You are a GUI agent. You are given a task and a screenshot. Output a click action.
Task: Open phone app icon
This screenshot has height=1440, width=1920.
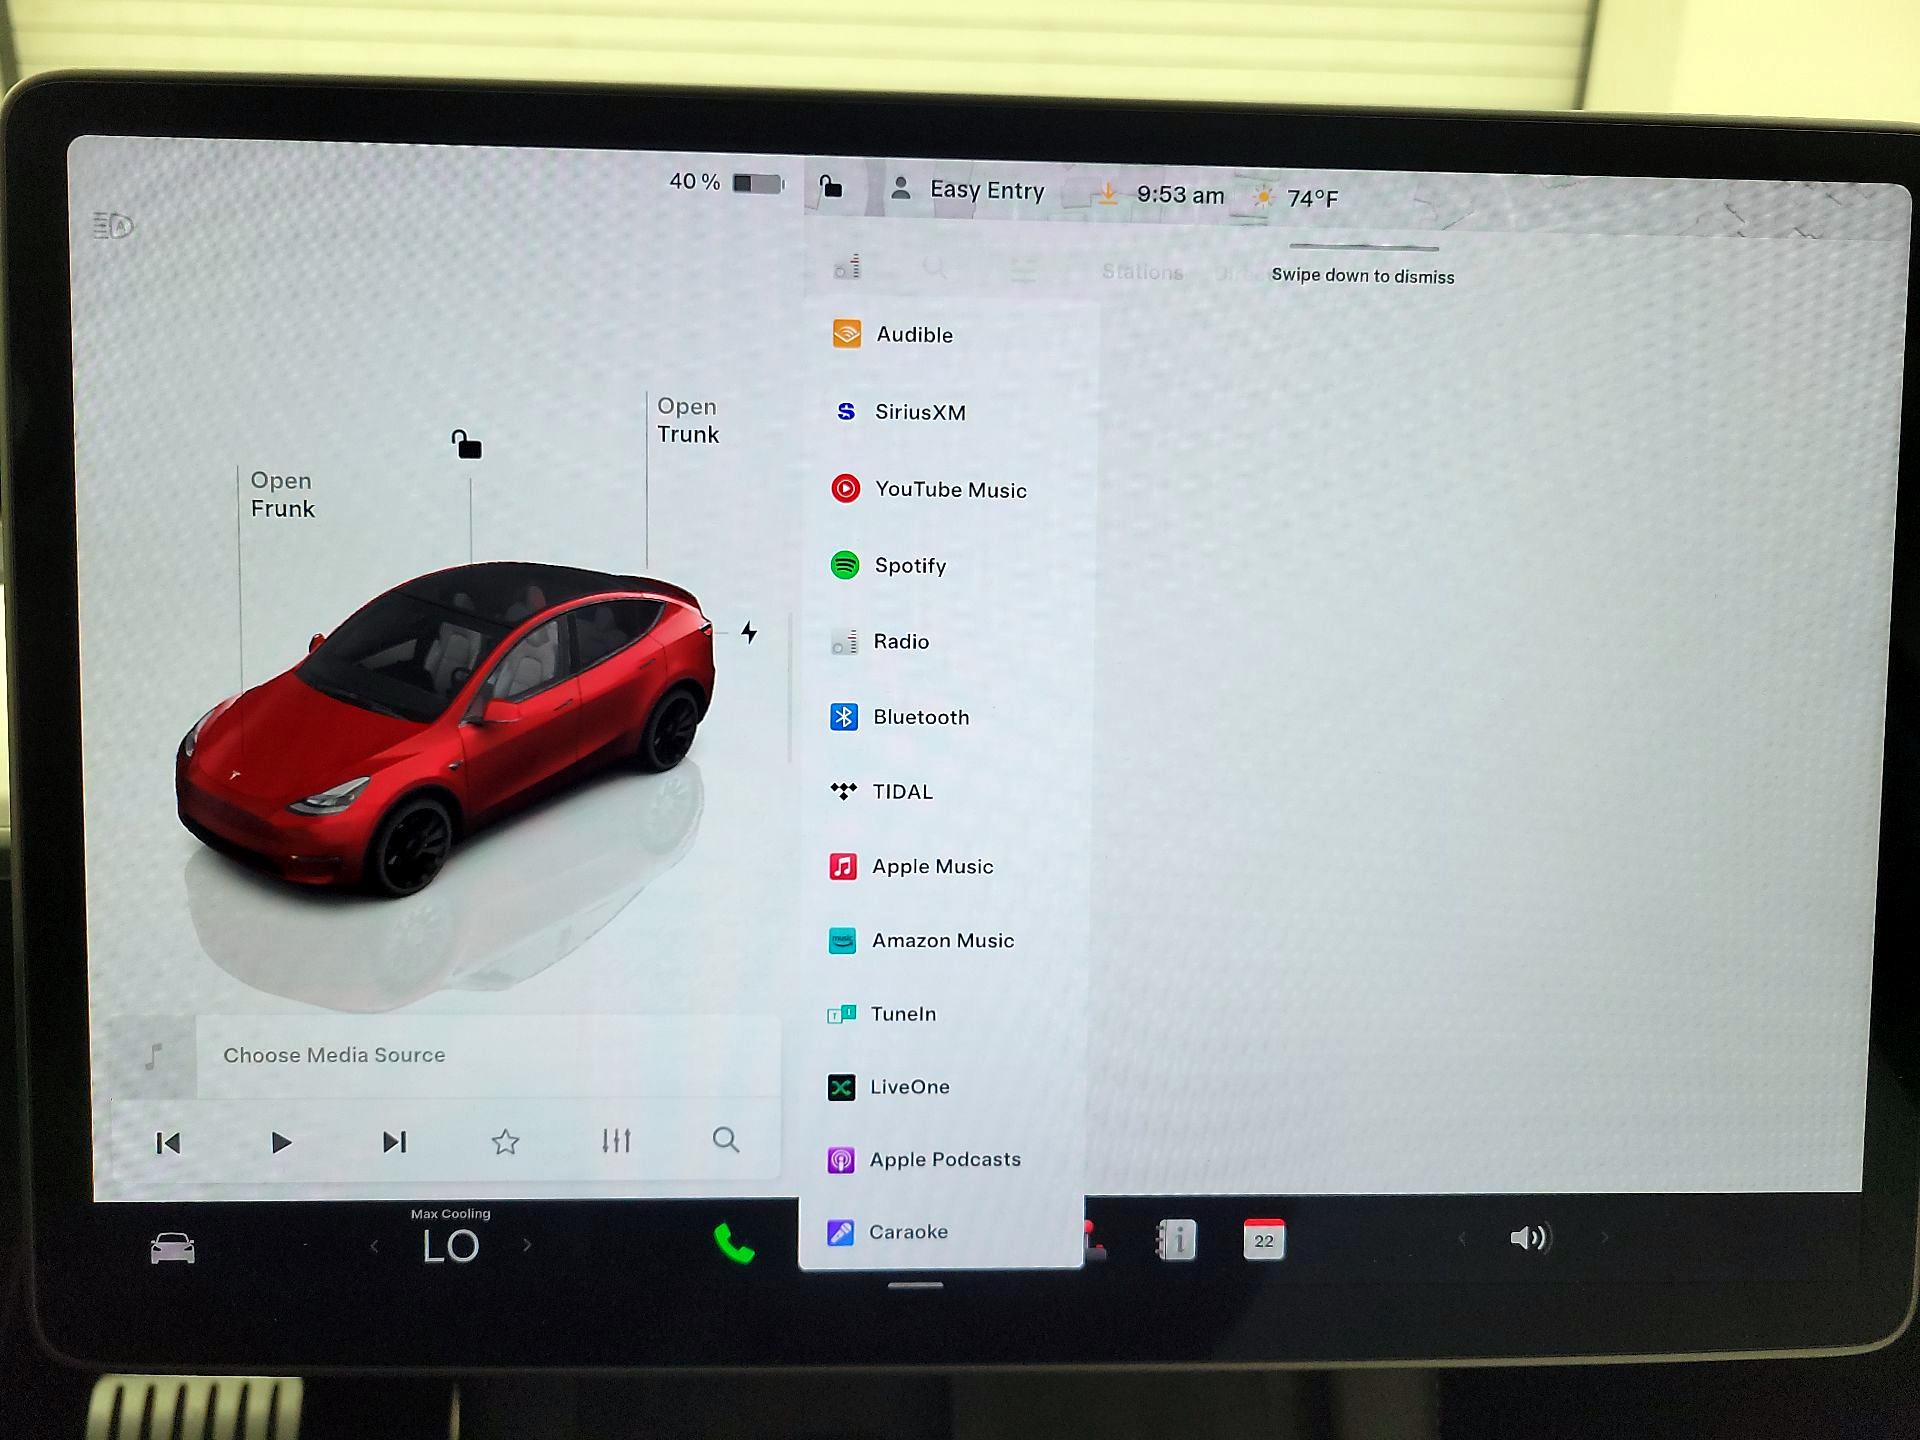[734, 1244]
